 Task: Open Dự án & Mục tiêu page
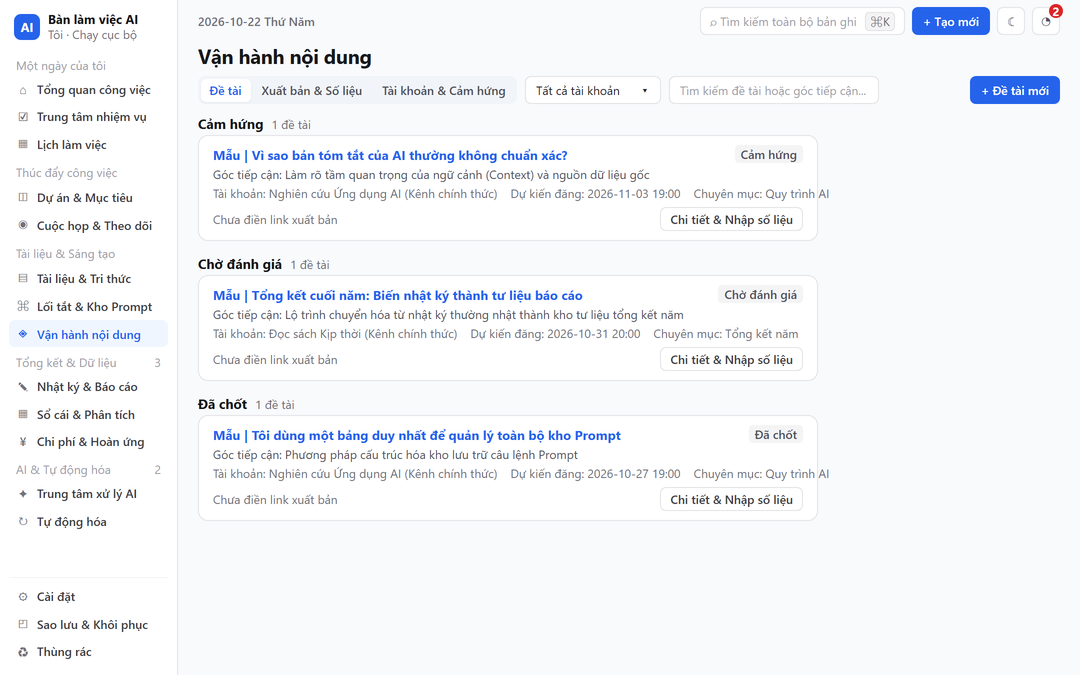click(x=88, y=198)
